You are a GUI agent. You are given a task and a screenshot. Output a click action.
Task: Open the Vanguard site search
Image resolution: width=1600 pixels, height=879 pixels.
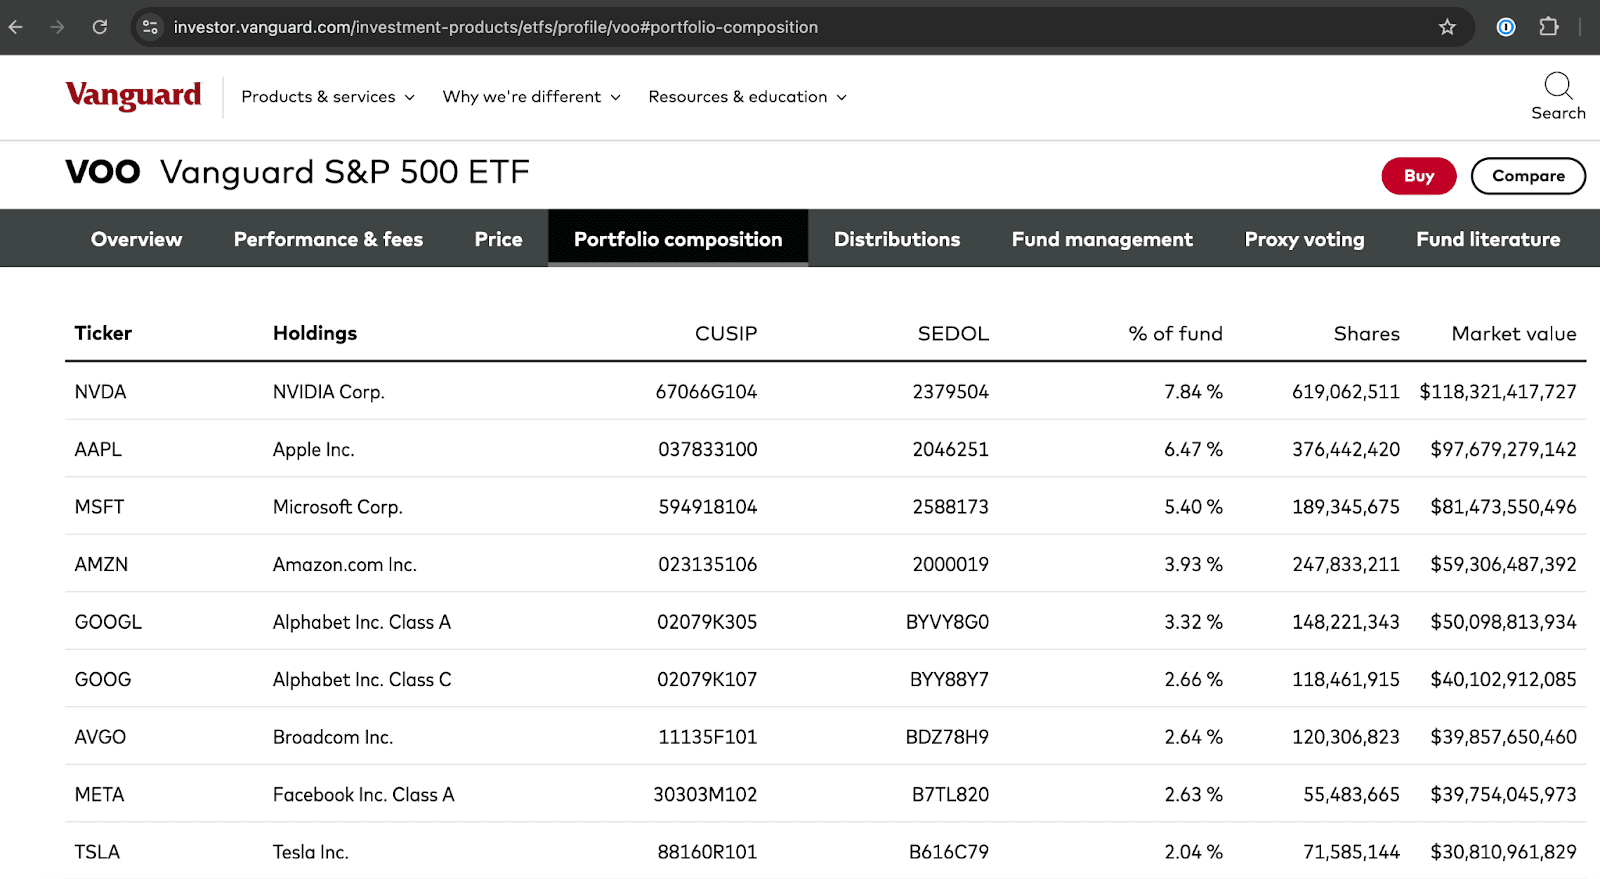(1558, 97)
